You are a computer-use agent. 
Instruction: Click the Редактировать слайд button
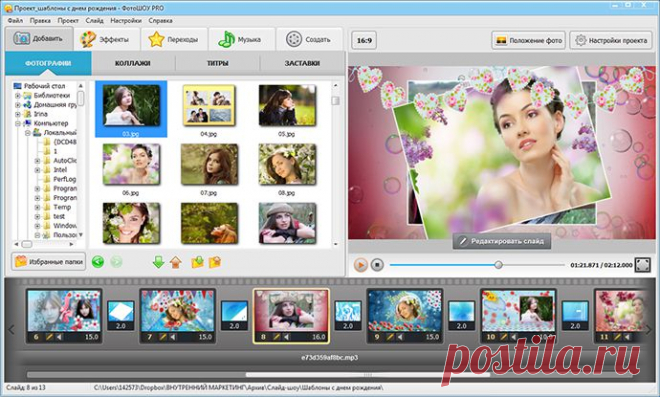pos(502,241)
